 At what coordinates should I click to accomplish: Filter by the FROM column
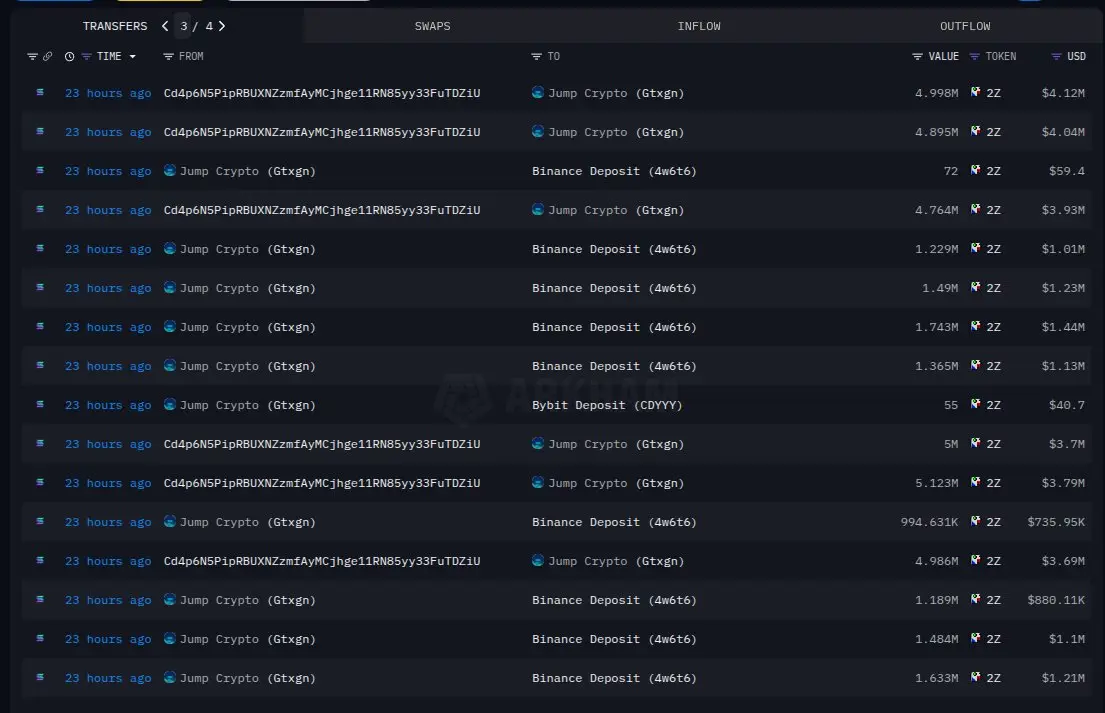[168, 56]
